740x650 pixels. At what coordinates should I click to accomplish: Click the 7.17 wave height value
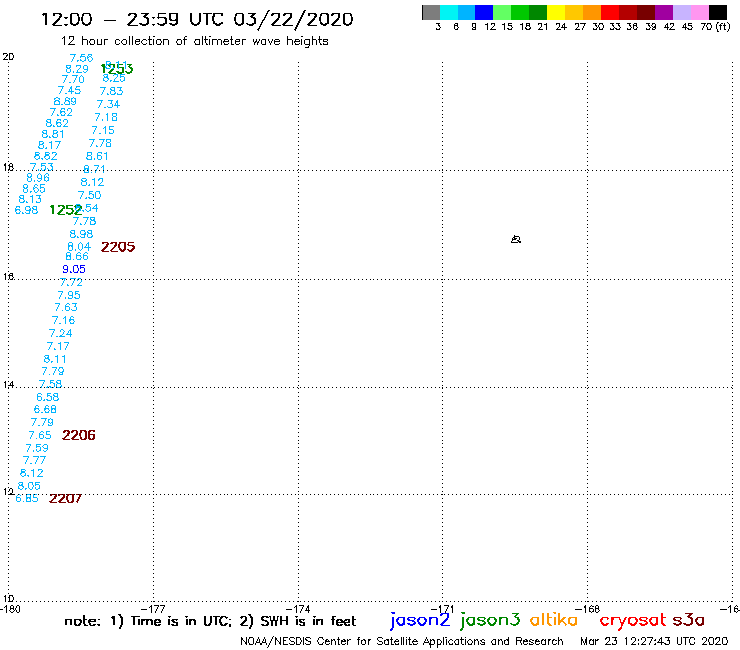(58, 346)
